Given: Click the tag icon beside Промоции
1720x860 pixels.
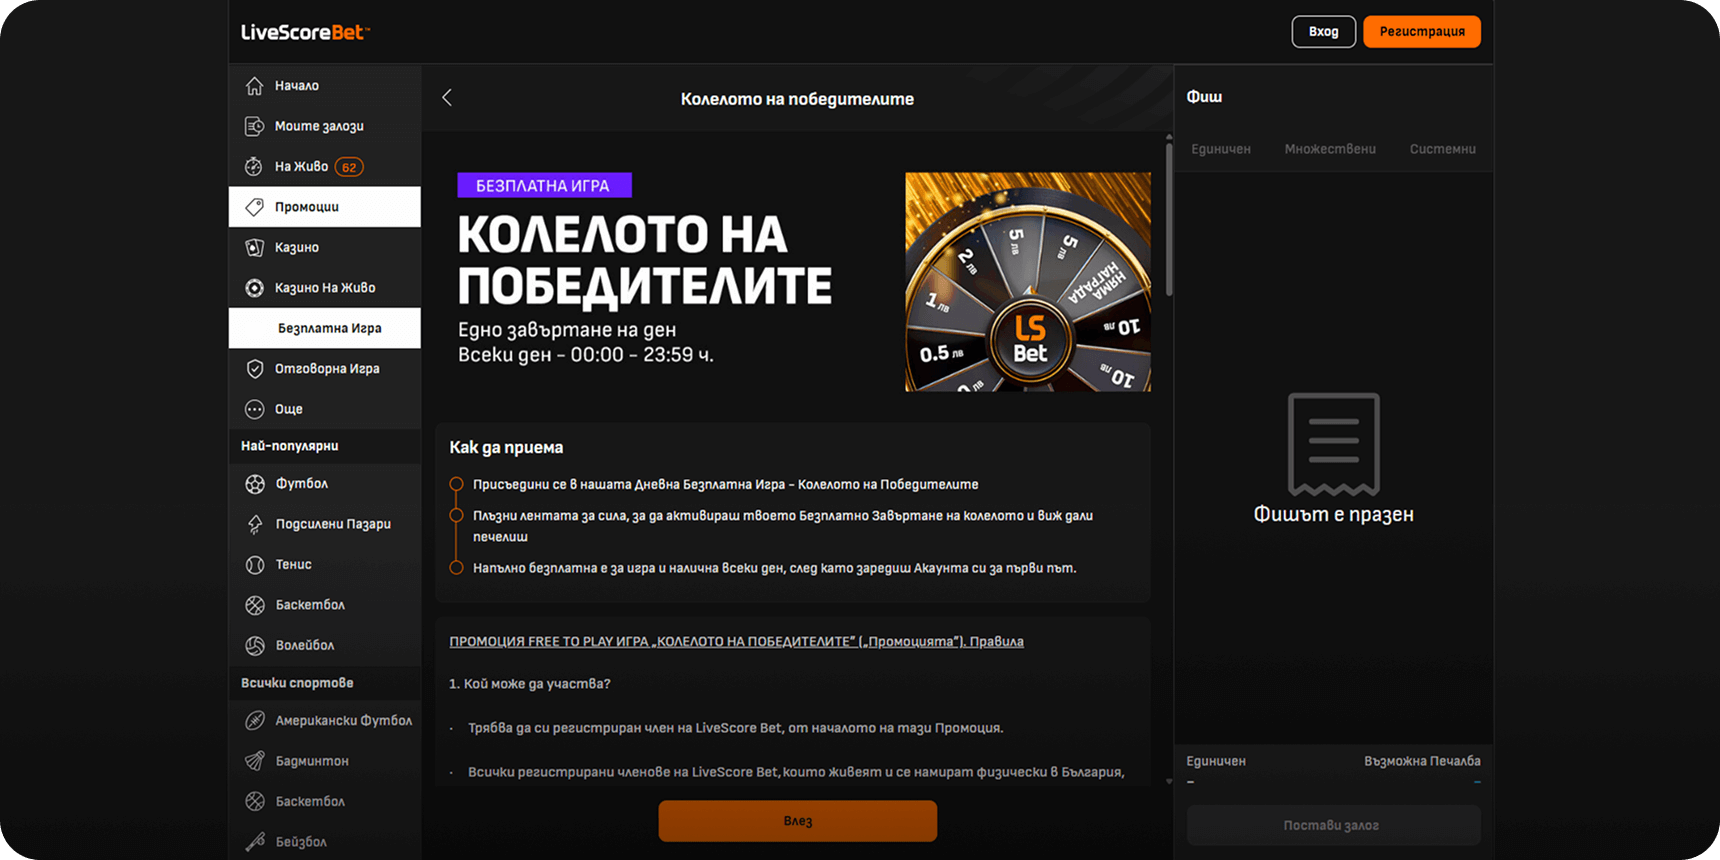Looking at the screenshot, I should tap(255, 207).
